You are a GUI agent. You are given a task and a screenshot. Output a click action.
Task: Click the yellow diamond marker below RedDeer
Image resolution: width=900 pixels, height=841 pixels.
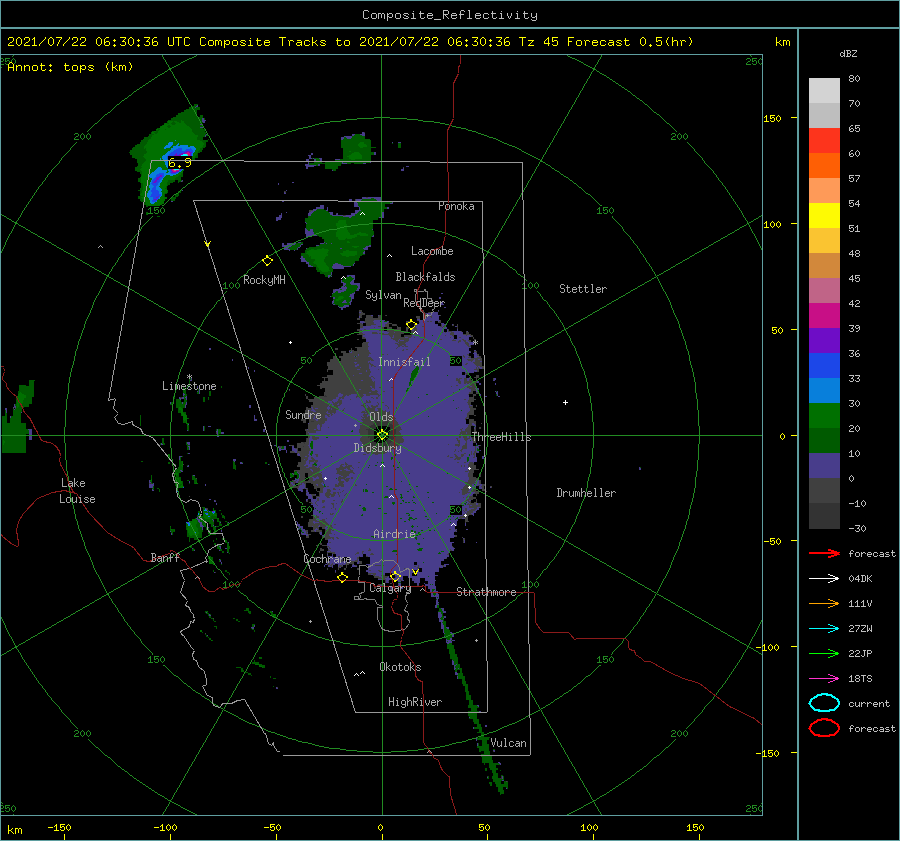(411, 325)
